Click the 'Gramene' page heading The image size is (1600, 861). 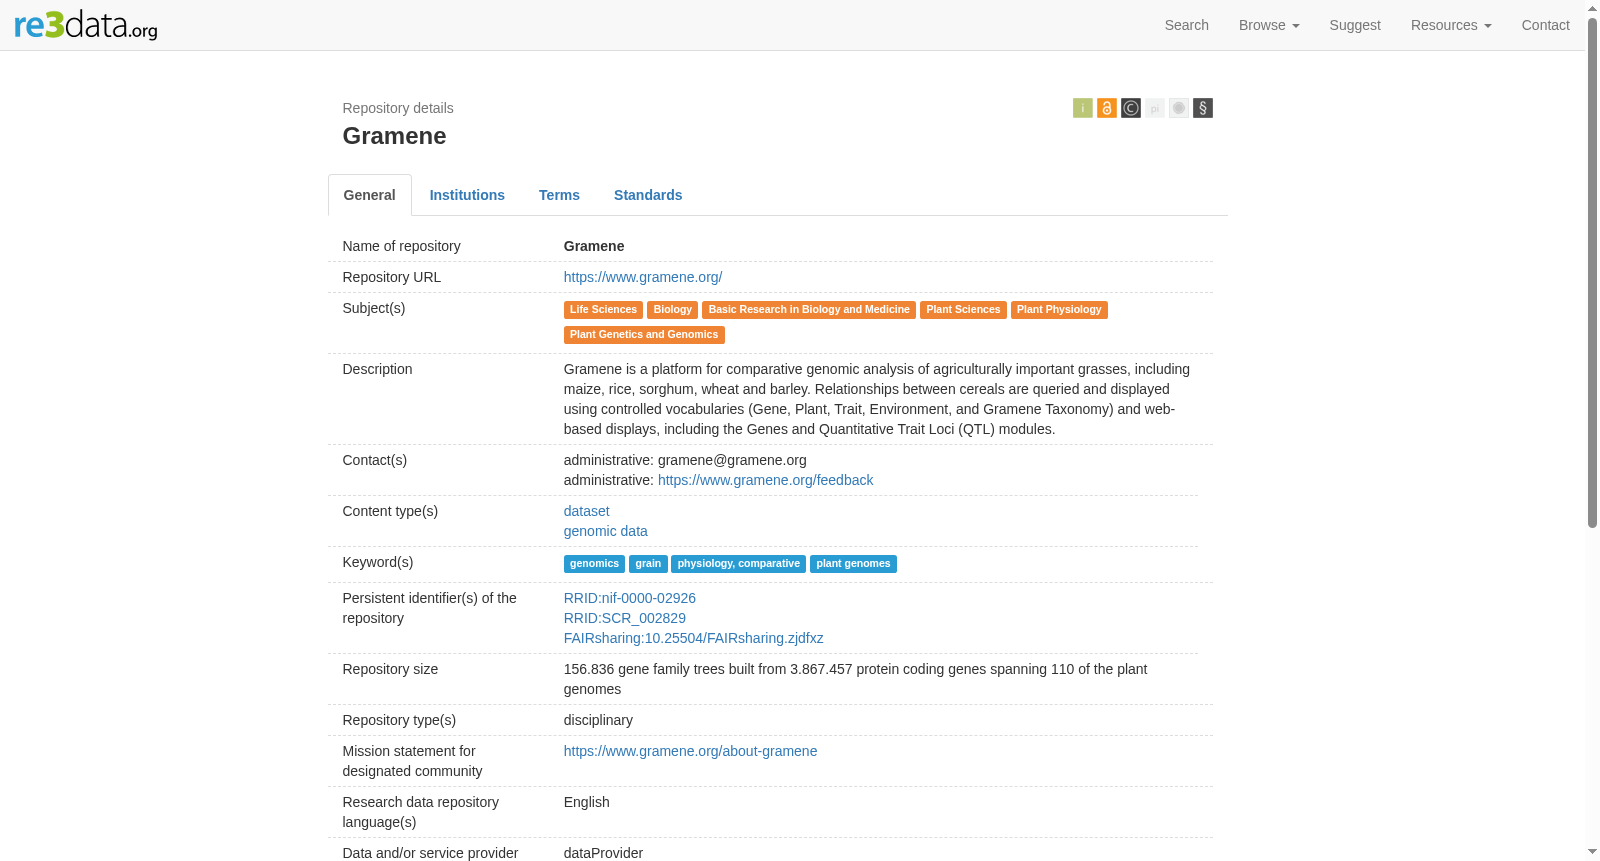394,136
